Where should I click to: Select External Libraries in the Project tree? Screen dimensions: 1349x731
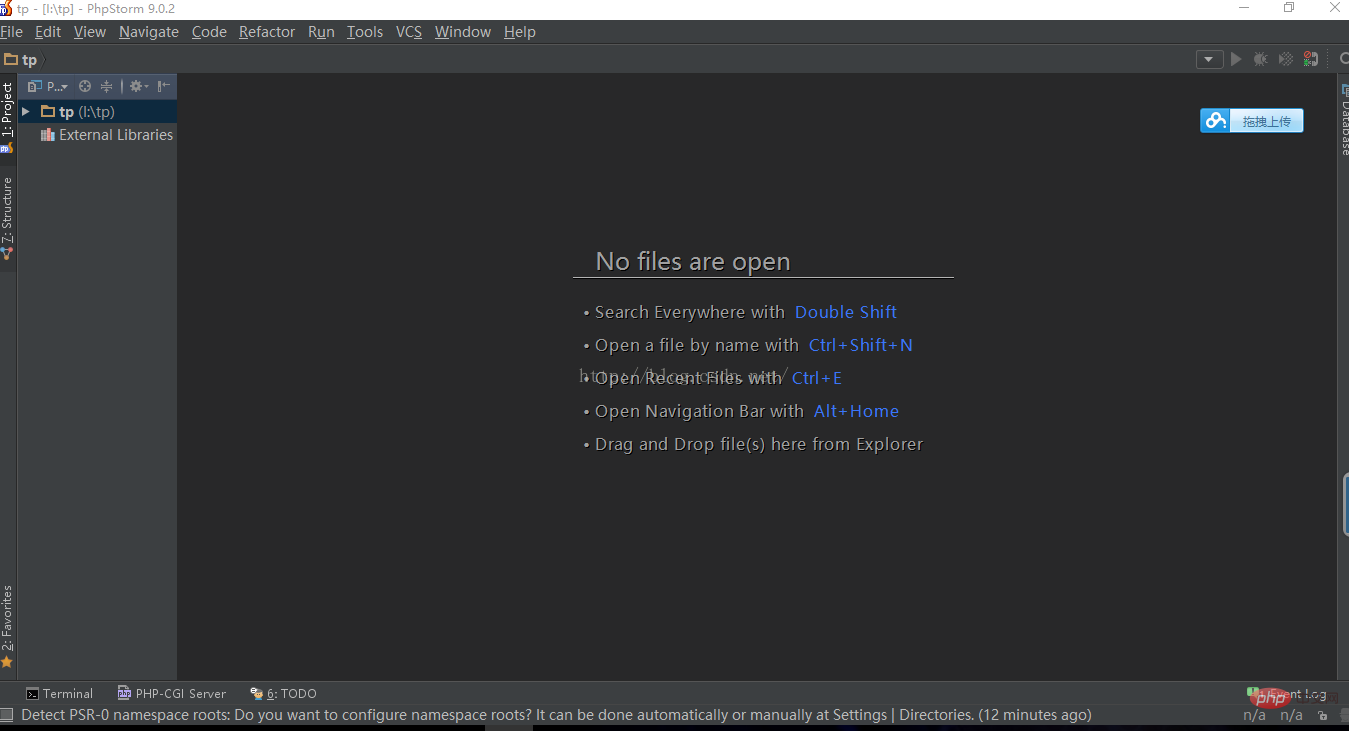pyautogui.click(x=114, y=134)
